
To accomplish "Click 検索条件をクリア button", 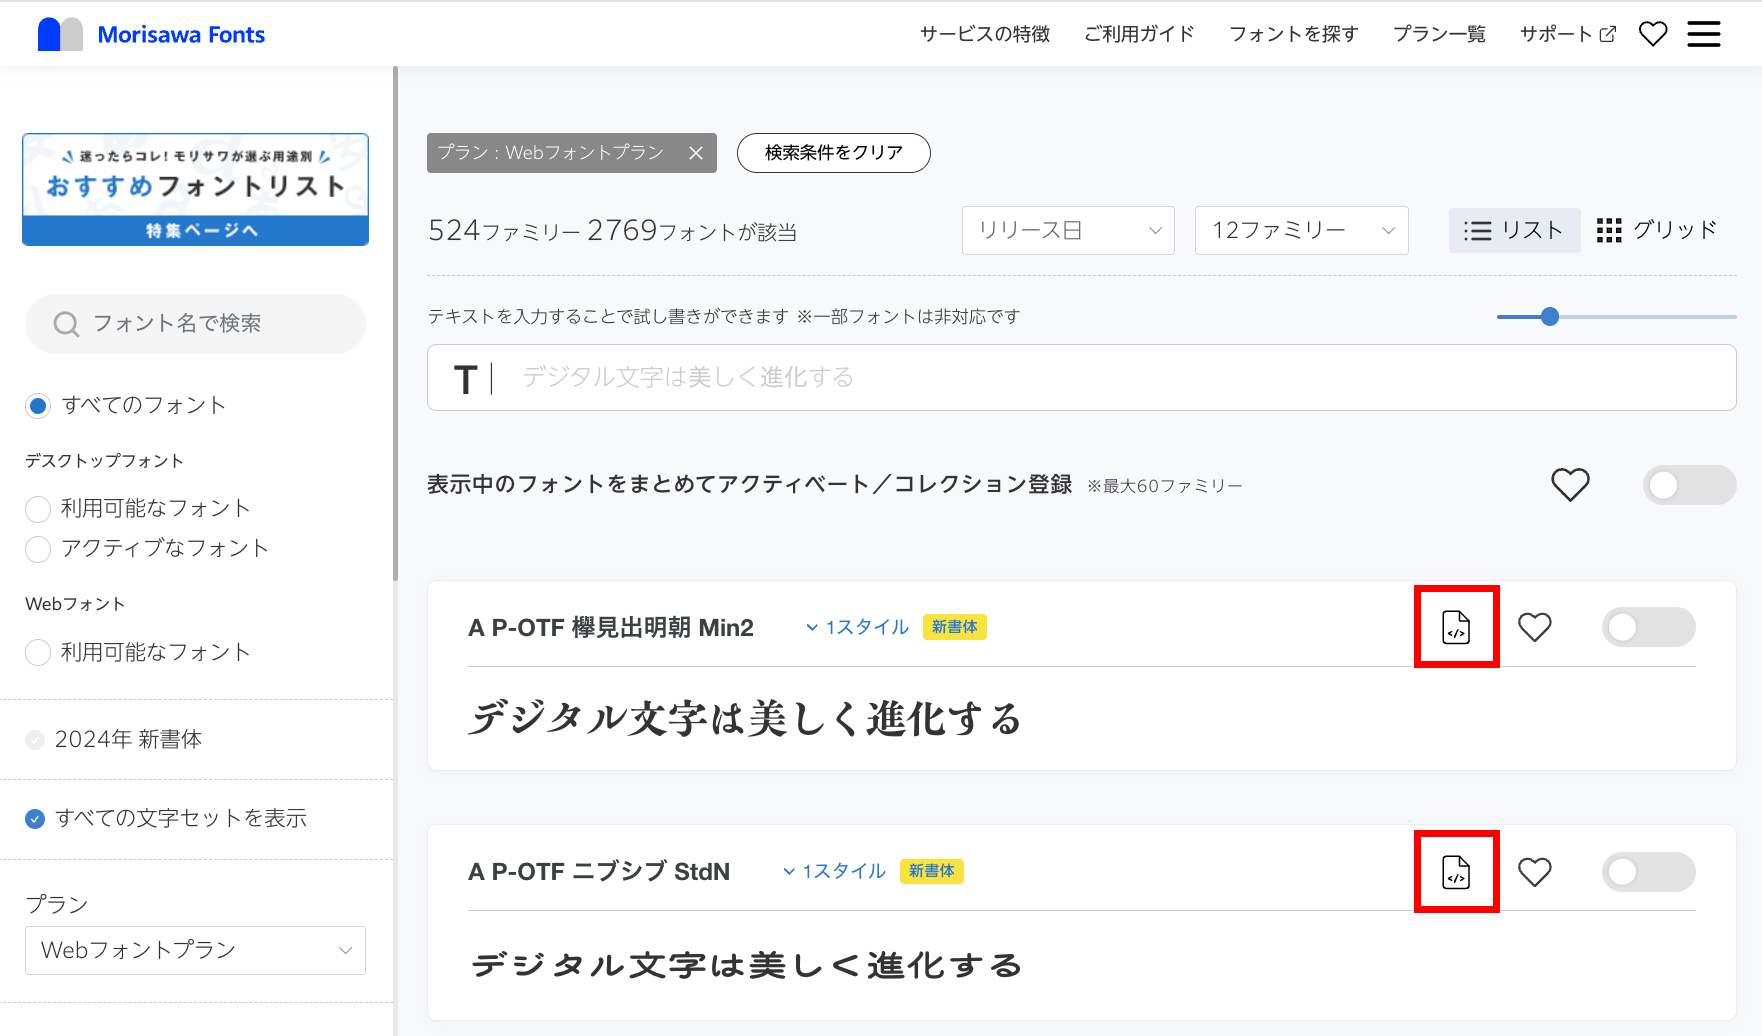I will [834, 153].
